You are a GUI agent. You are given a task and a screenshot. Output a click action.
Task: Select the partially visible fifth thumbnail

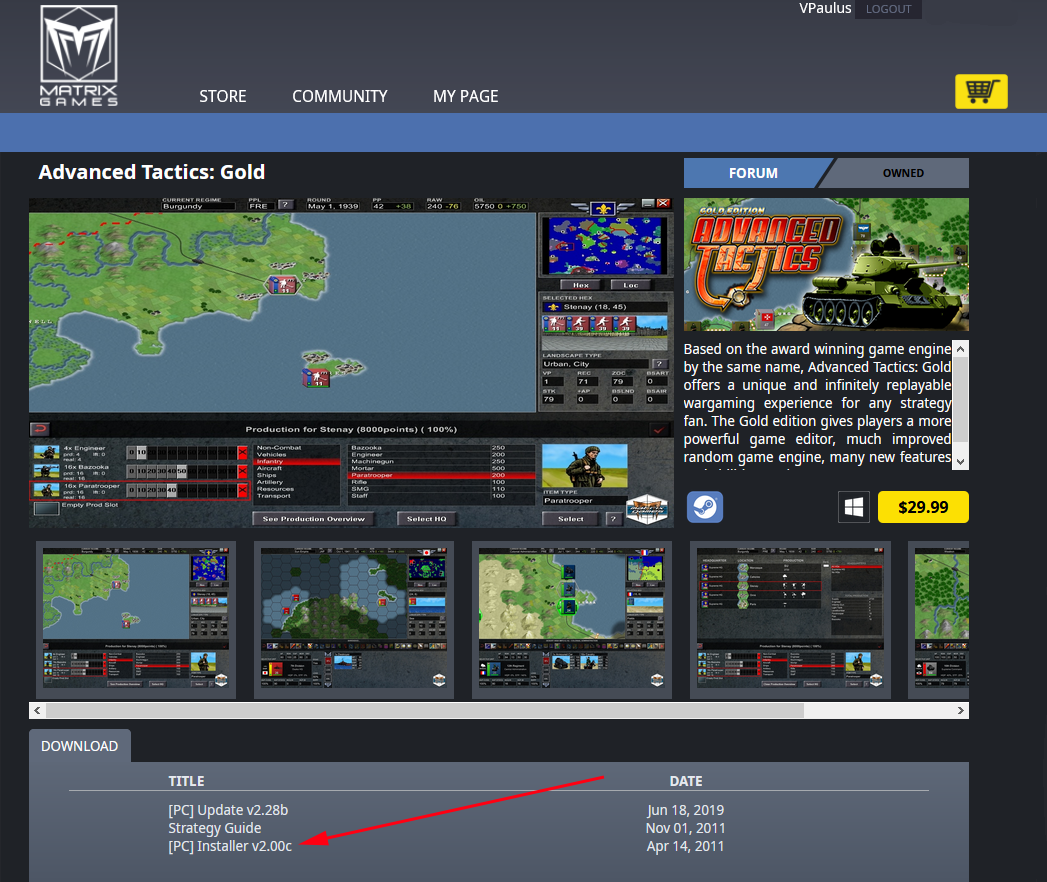(x=938, y=620)
